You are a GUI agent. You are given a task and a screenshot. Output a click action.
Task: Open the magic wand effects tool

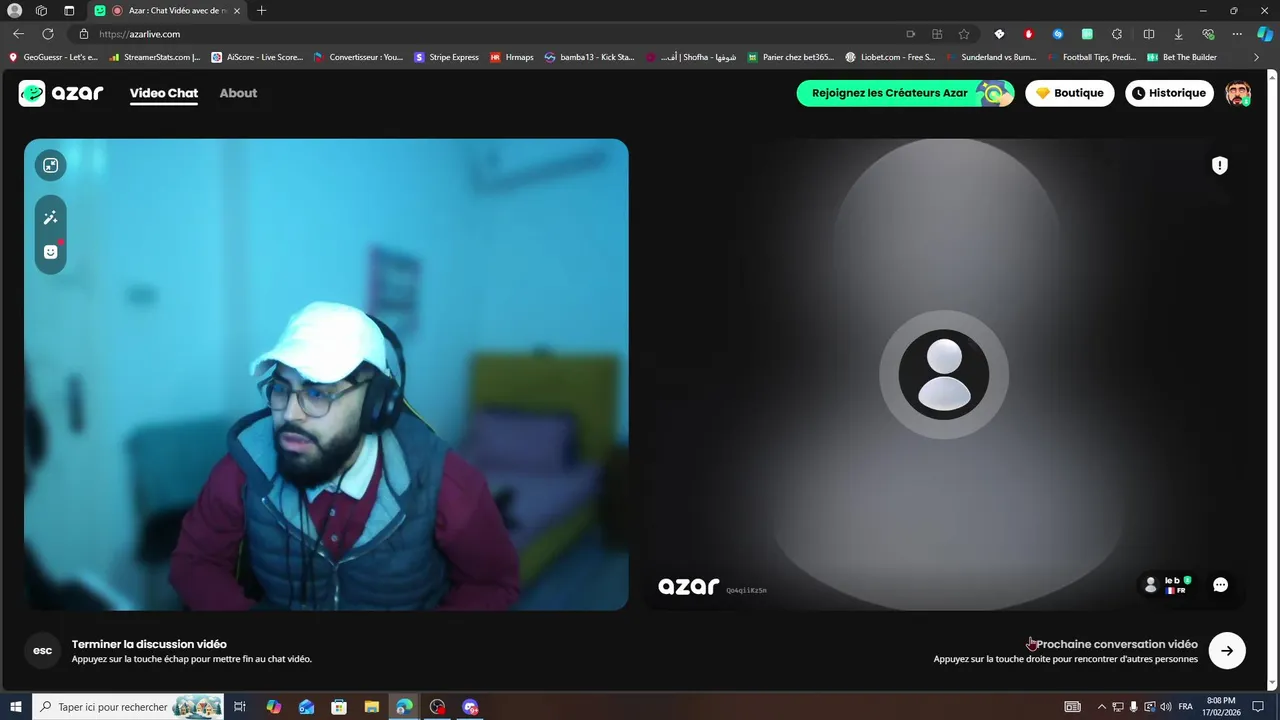(50, 218)
